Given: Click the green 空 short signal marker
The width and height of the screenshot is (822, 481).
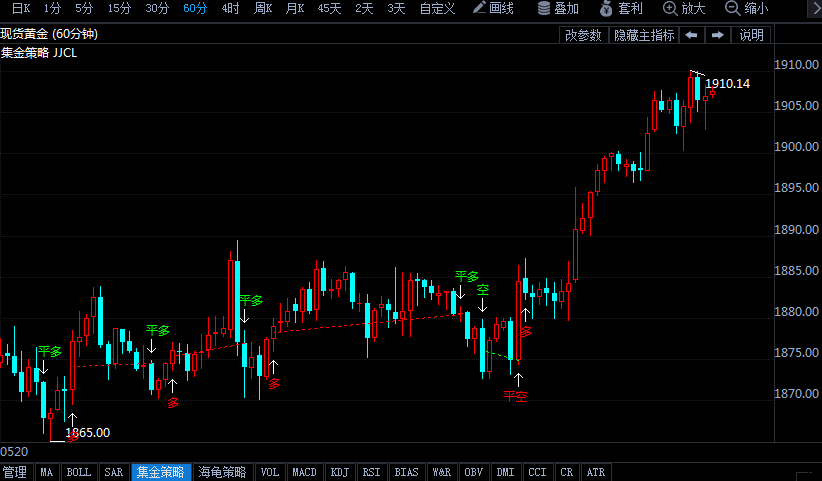Looking at the screenshot, I should (483, 290).
